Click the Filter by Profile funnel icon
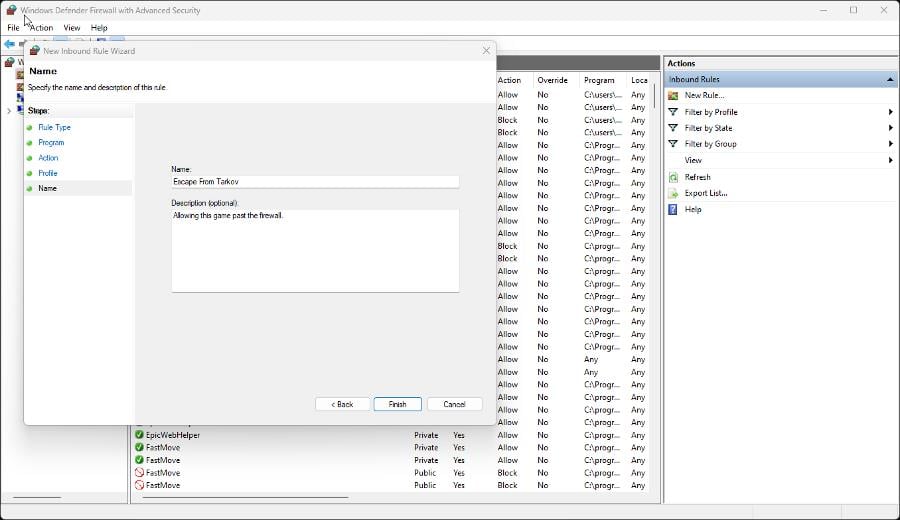Screen dimensions: 900x520 click(673, 112)
